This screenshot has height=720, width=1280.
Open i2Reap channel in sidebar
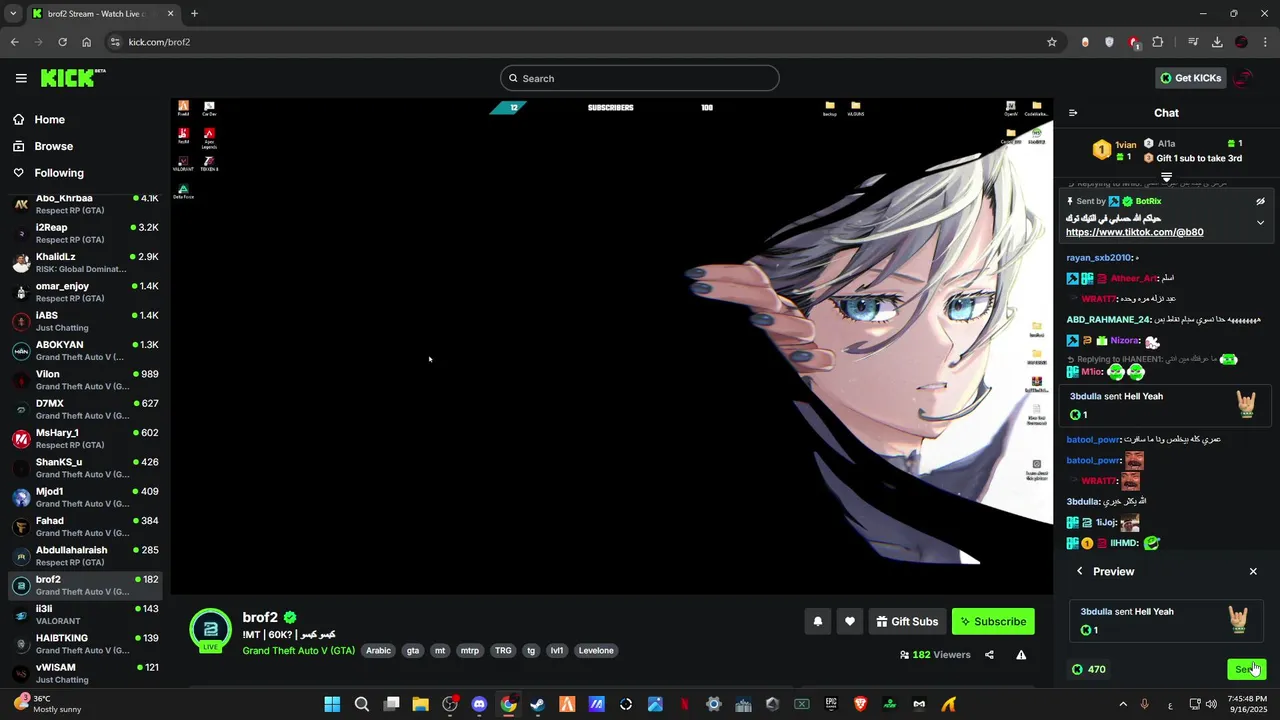(85, 233)
